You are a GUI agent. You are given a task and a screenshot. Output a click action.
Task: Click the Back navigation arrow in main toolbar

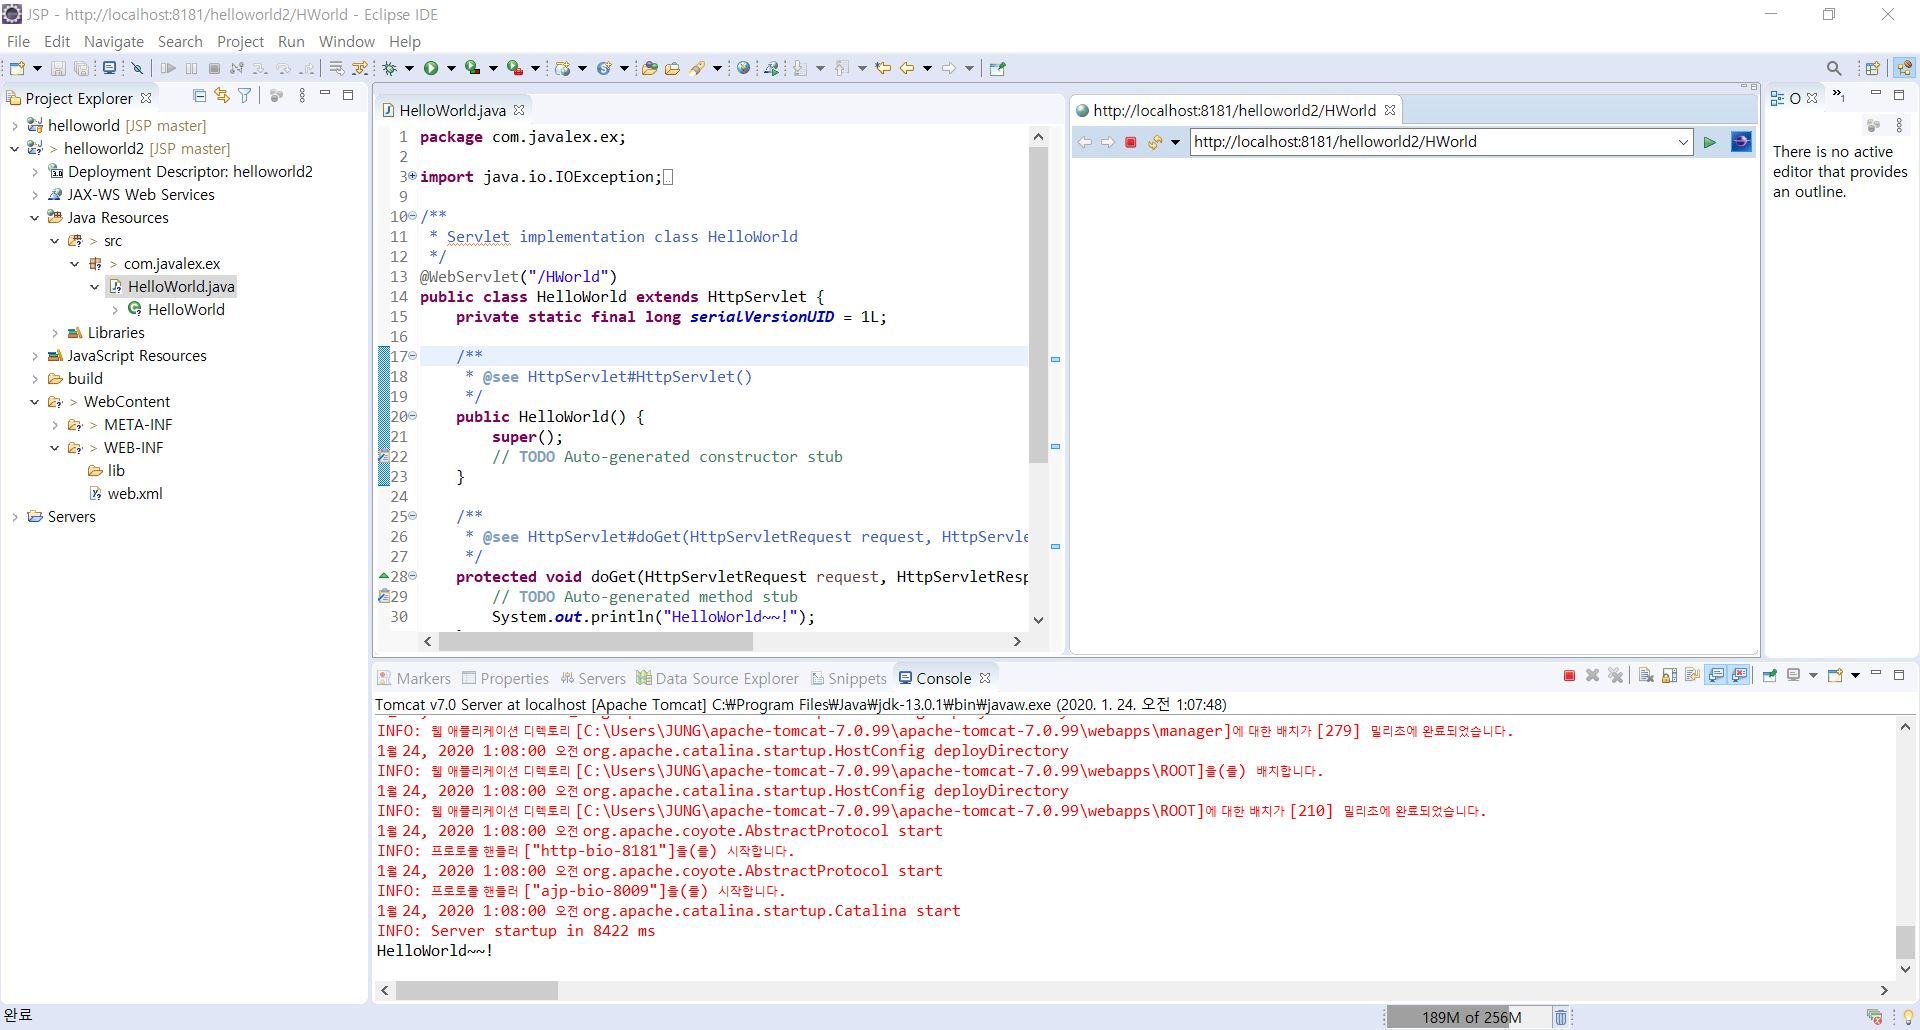[907, 68]
